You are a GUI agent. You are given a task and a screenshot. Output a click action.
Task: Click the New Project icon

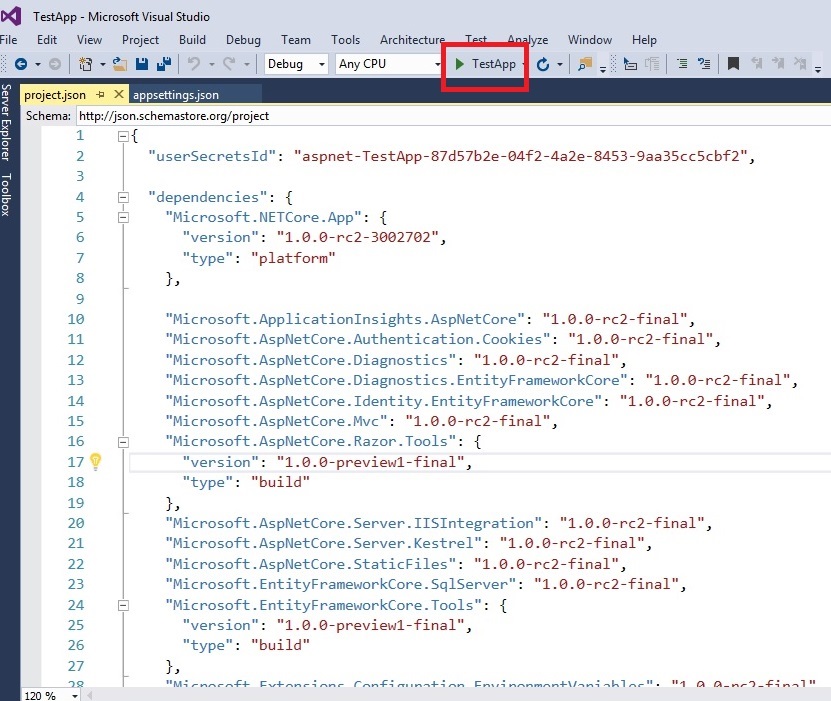(85, 64)
